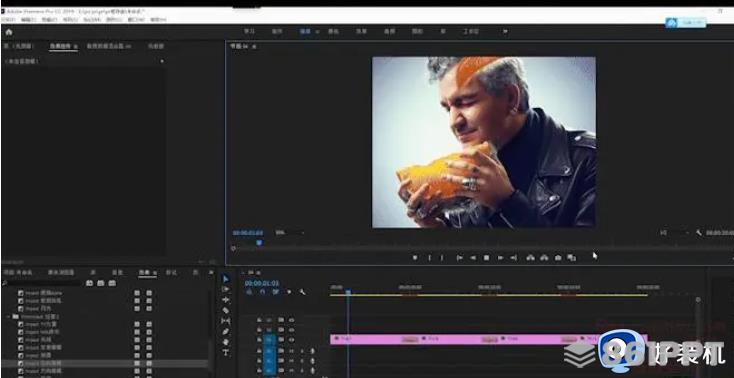This screenshot has height=378, width=734.
Task: Click the Home icon in the header
Action: click(8, 32)
